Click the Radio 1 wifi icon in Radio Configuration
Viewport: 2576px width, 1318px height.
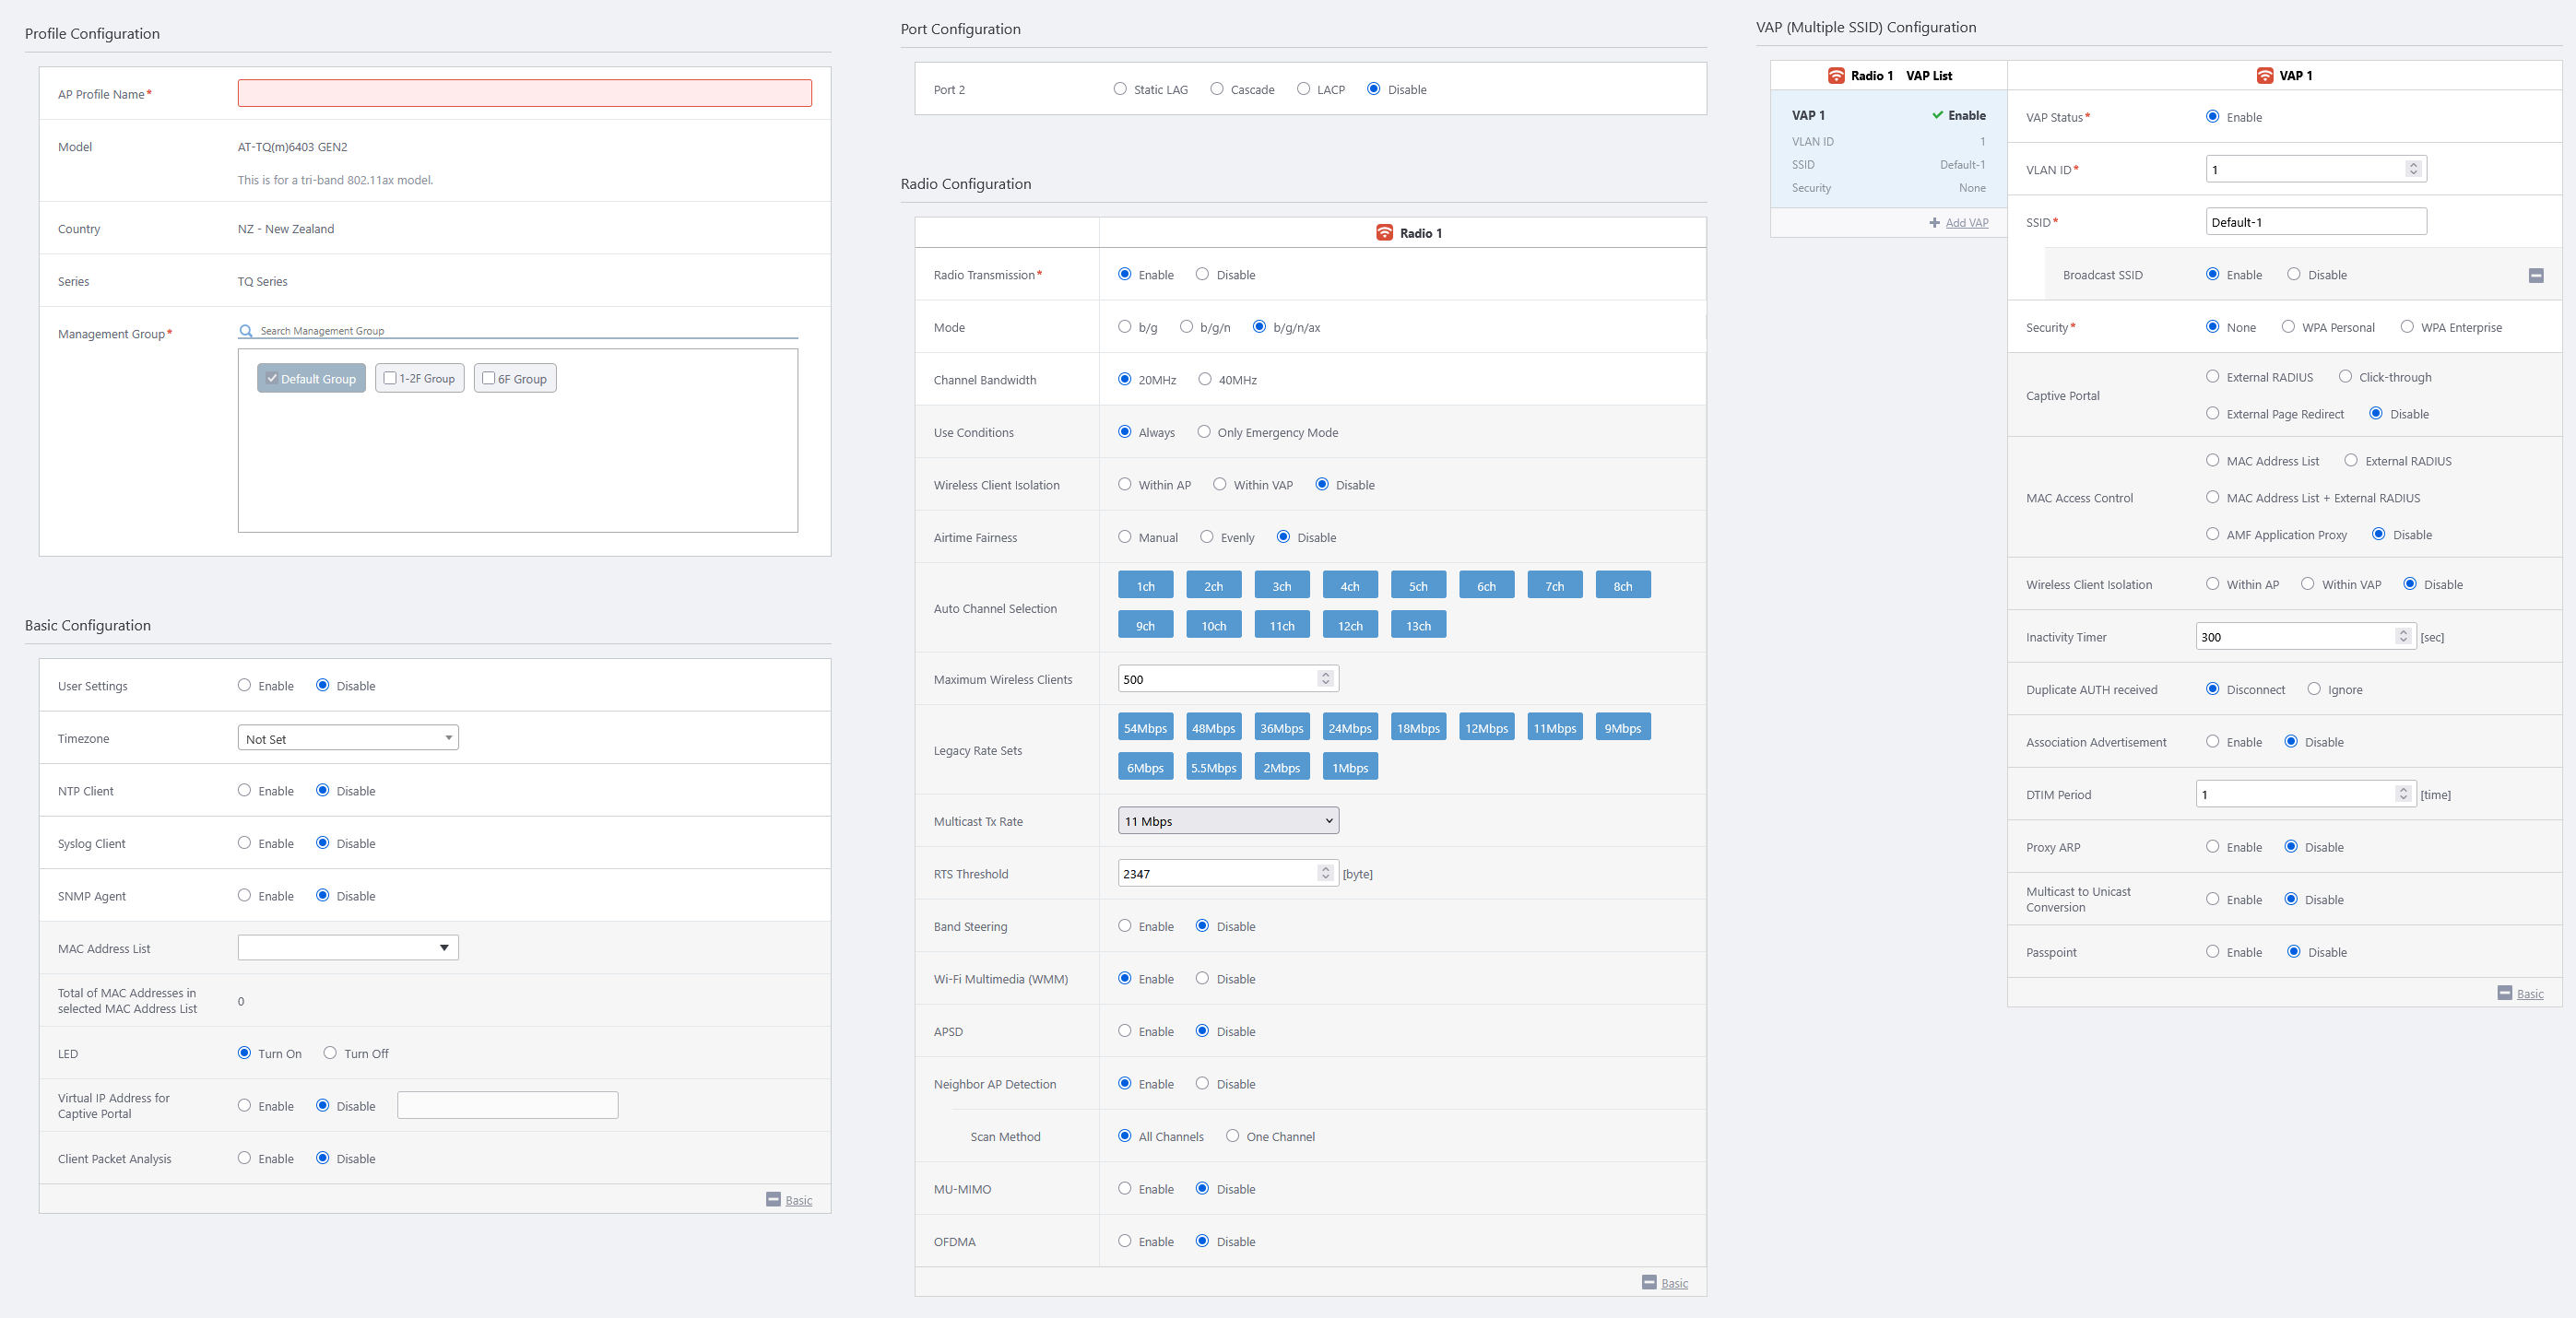(x=1384, y=233)
